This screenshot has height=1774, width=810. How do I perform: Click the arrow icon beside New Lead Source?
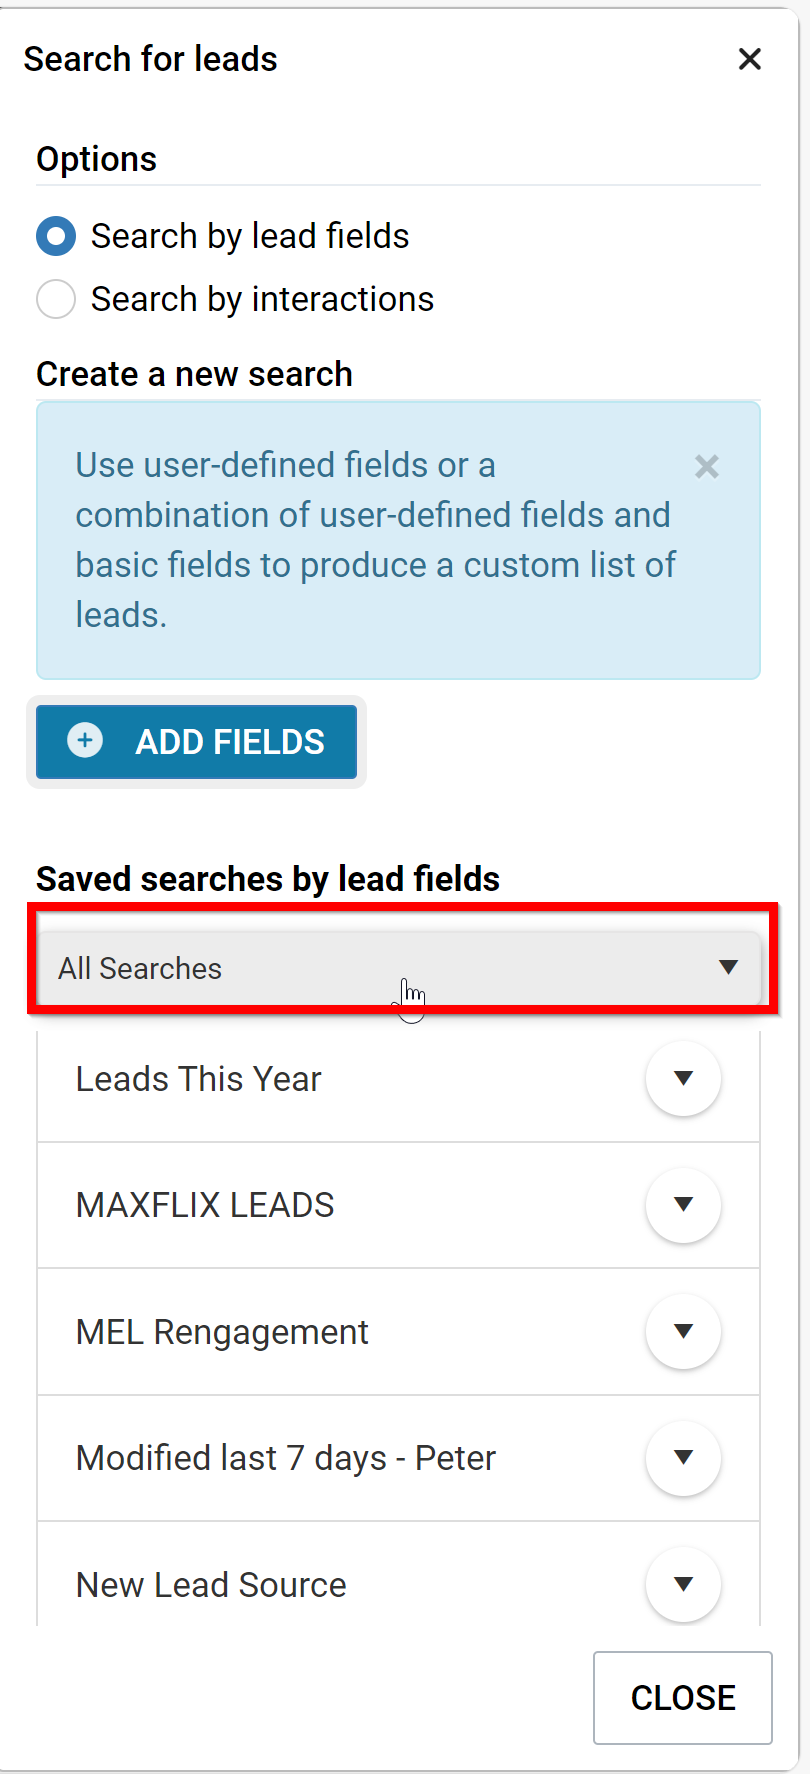click(x=683, y=1584)
